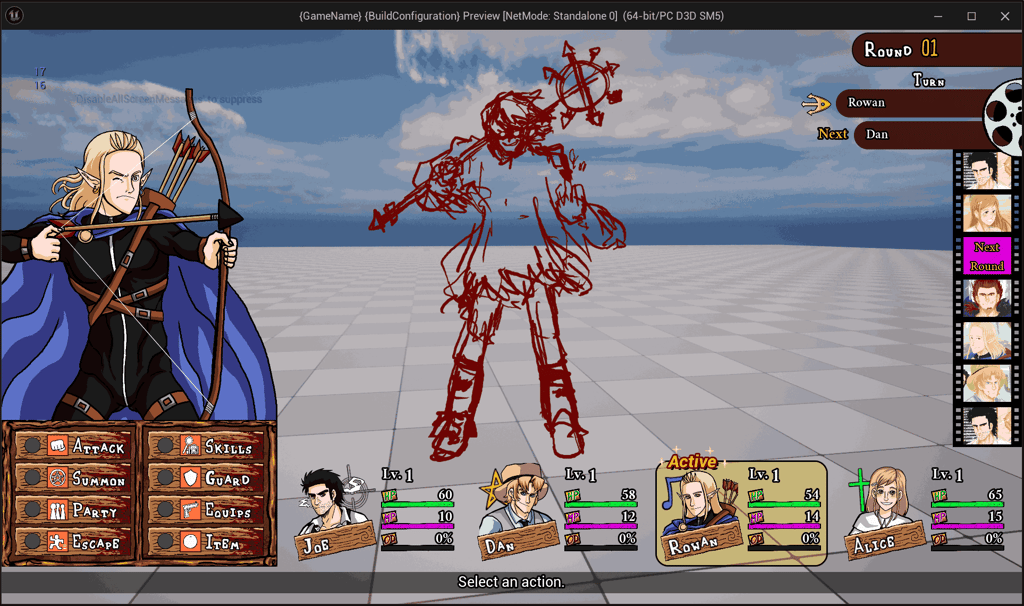1024x606 pixels.
Task: Select the Summon command
Action: point(73,478)
